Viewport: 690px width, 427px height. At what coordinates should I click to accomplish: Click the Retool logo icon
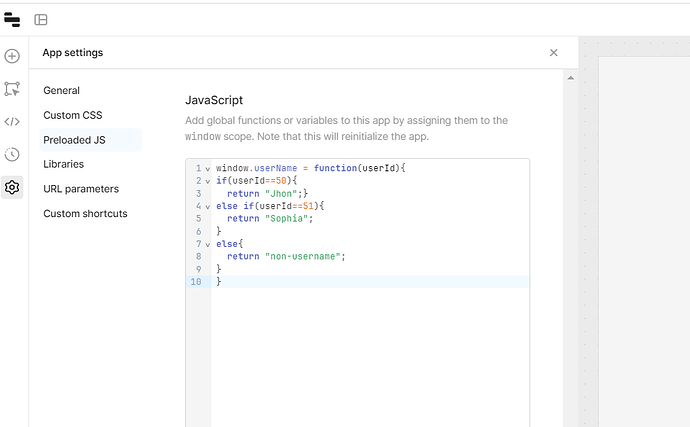point(13,19)
